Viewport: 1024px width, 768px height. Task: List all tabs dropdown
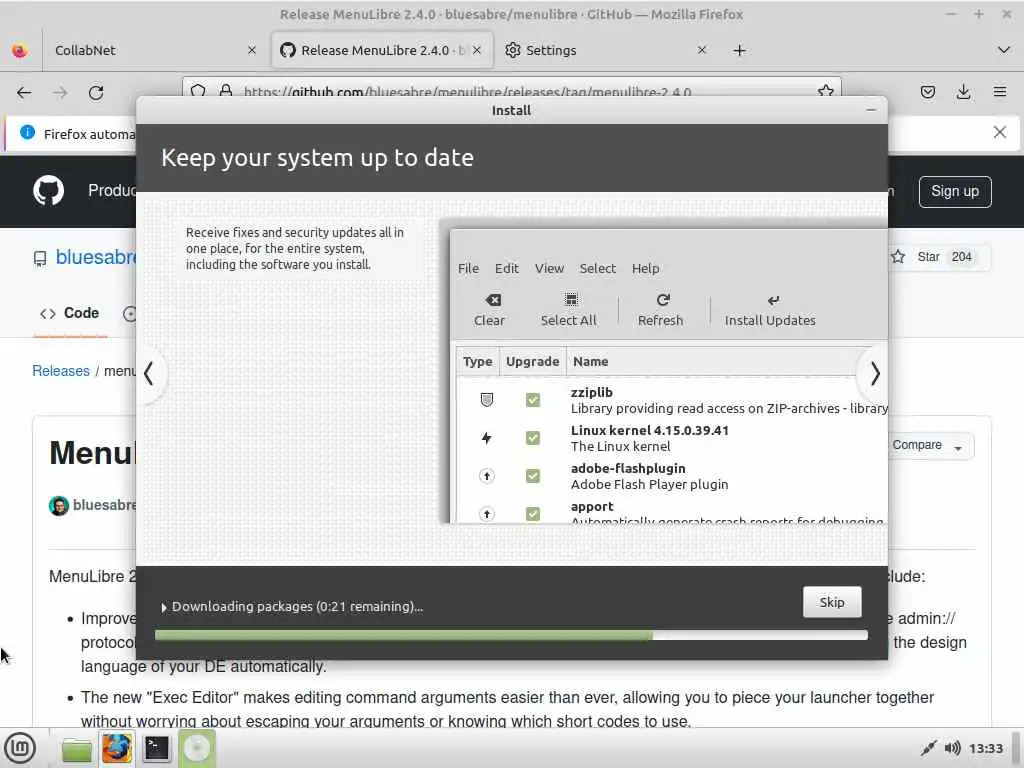(1004, 50)
